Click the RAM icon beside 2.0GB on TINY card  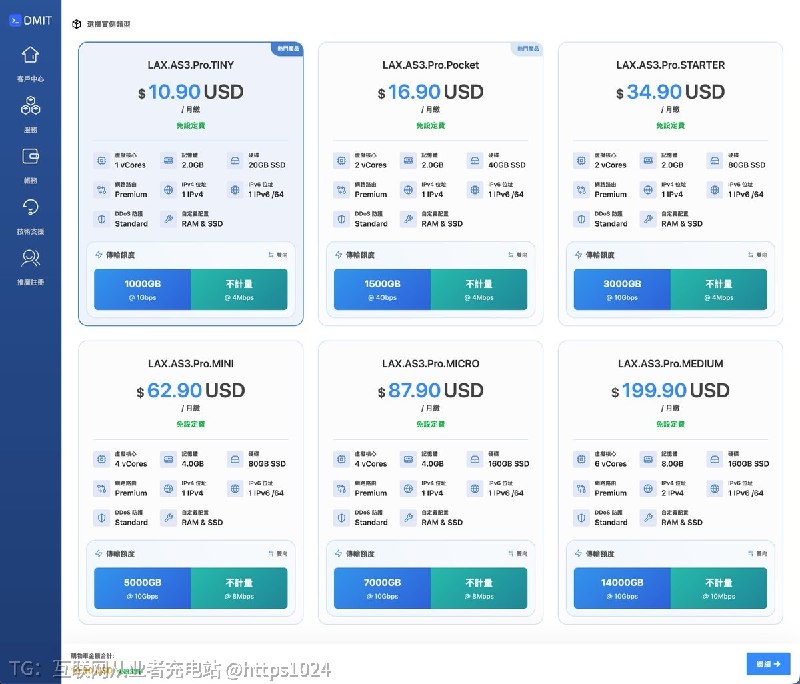pyautogui.click(x=168, y=161)
